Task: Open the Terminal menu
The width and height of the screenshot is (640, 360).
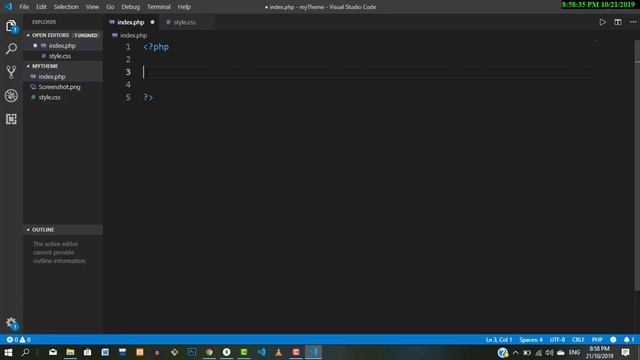Action: tap(159, 7)
